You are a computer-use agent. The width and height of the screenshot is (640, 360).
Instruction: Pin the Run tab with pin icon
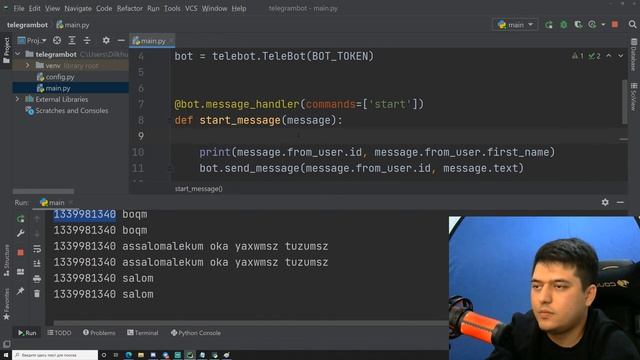(x=20, y=291)
